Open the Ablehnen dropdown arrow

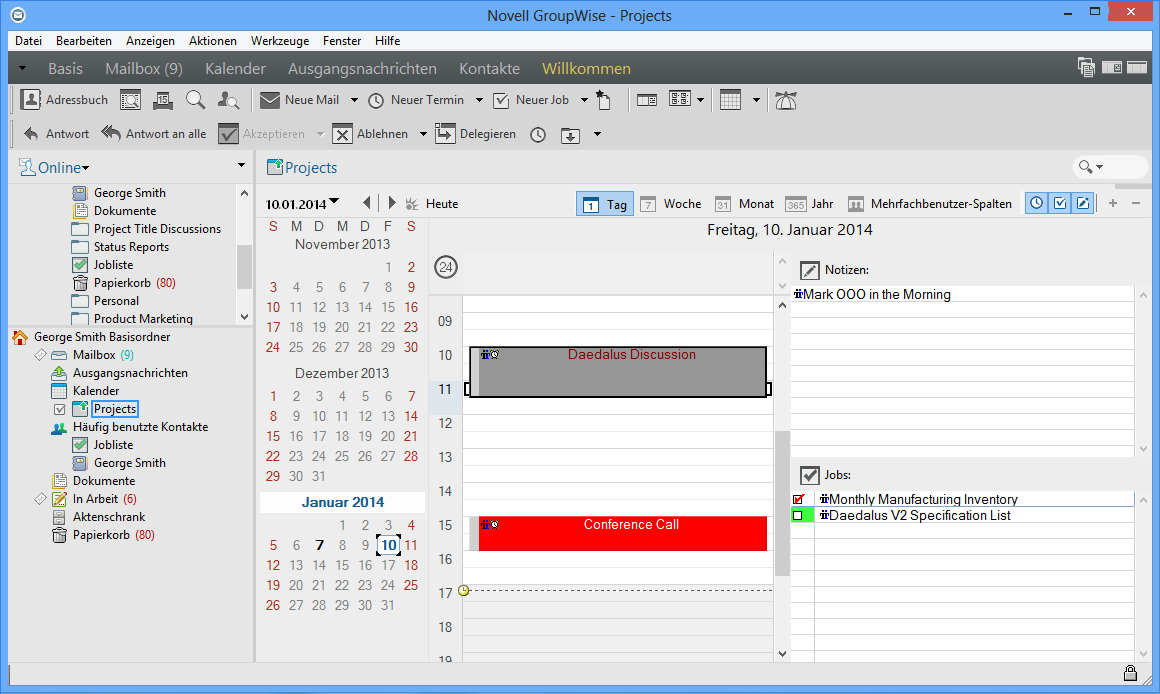(x=423, y=134)
